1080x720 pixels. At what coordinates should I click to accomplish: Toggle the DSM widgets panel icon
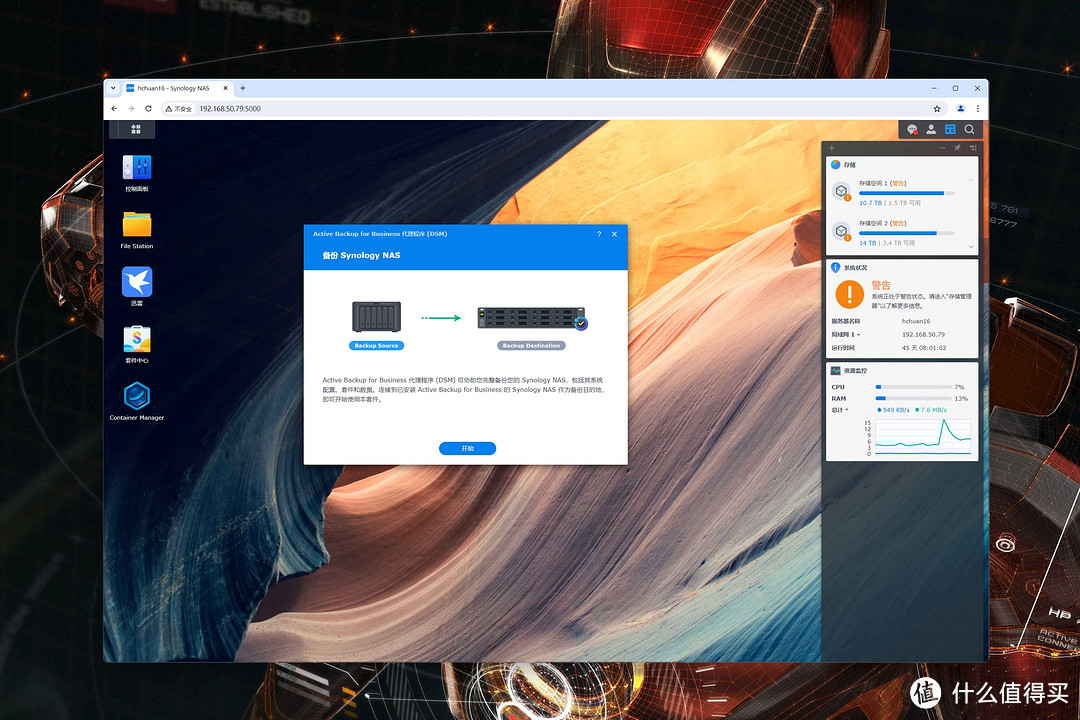[950, 129]
